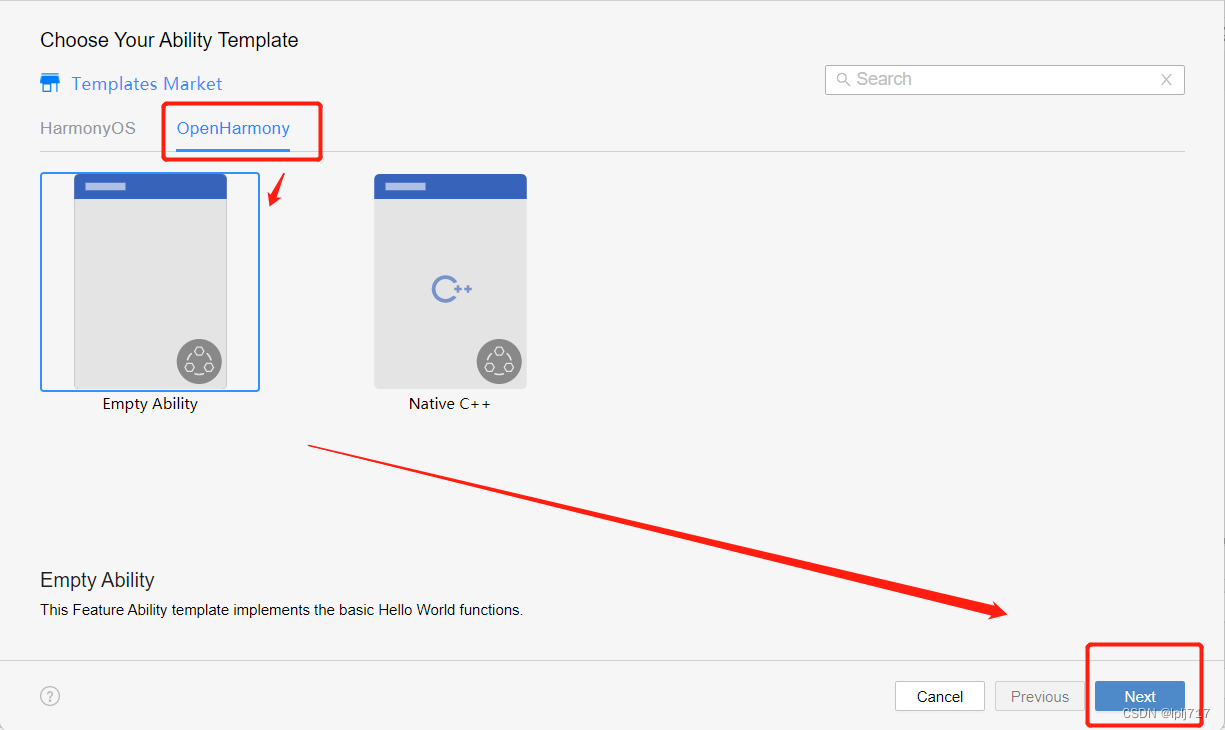Click the magnifier icon in the search field
This screenshot has width=1225, height=730.
coord(843,79)
